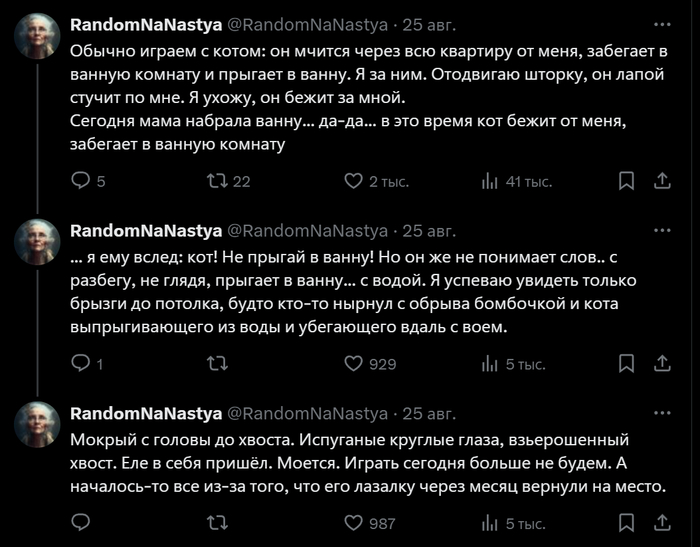Like the first tweet with 2 тыс. likes
The image size is (700, 547).
pyautogui.click(x=377, y=181)
